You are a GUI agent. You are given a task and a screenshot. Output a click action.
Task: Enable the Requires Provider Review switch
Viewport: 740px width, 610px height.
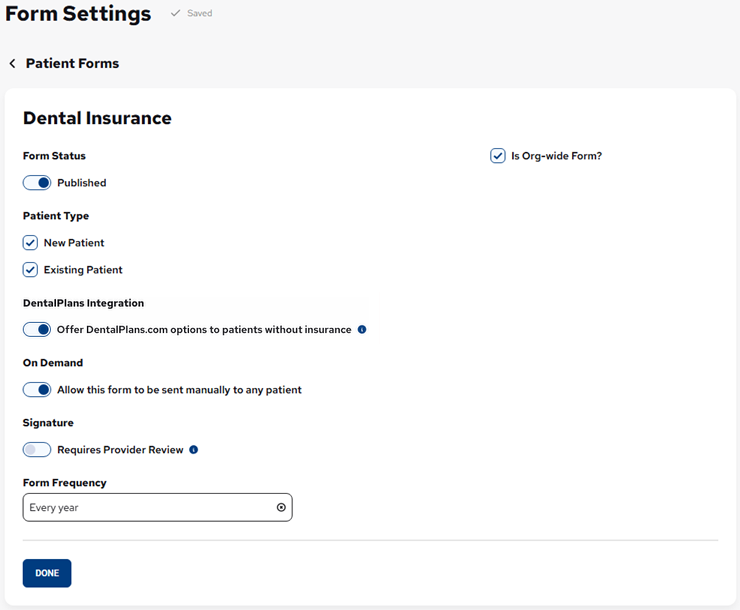point(37,450)
